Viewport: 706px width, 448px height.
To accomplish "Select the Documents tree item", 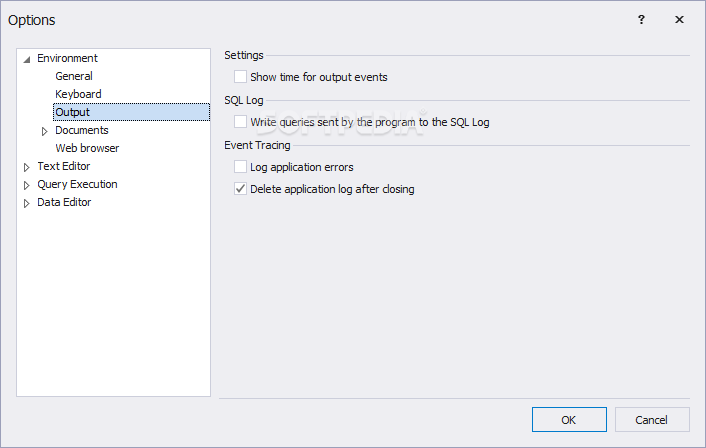I will tap(82, 130).
